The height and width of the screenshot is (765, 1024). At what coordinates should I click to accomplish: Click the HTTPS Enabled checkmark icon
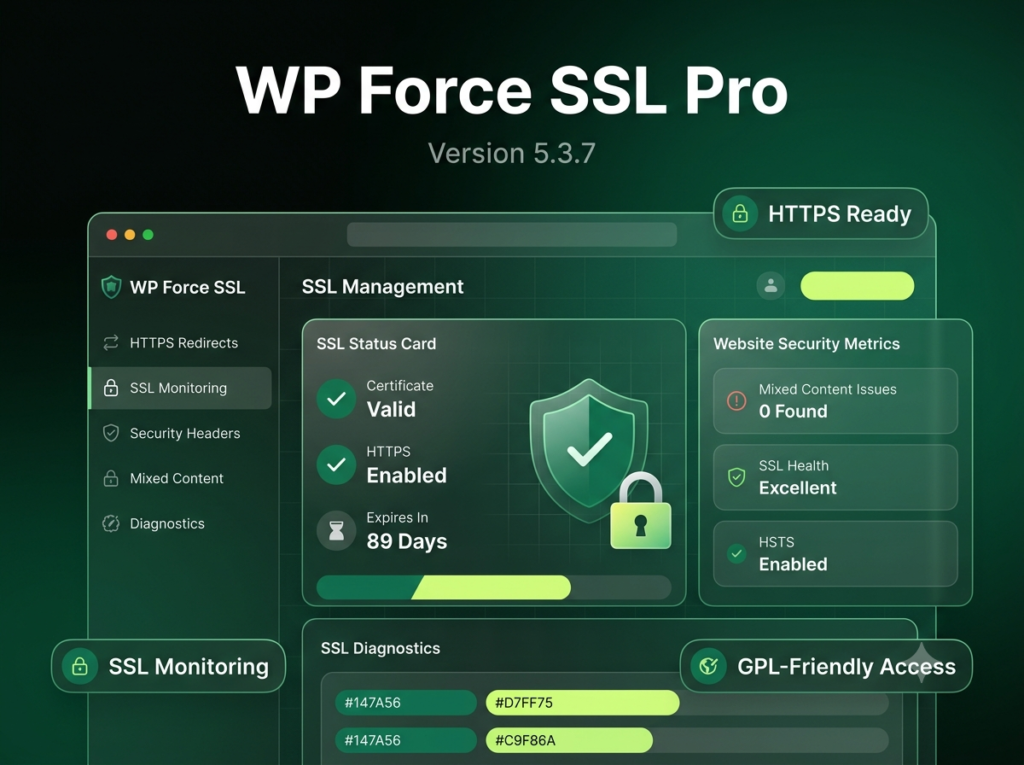point(336,464)
